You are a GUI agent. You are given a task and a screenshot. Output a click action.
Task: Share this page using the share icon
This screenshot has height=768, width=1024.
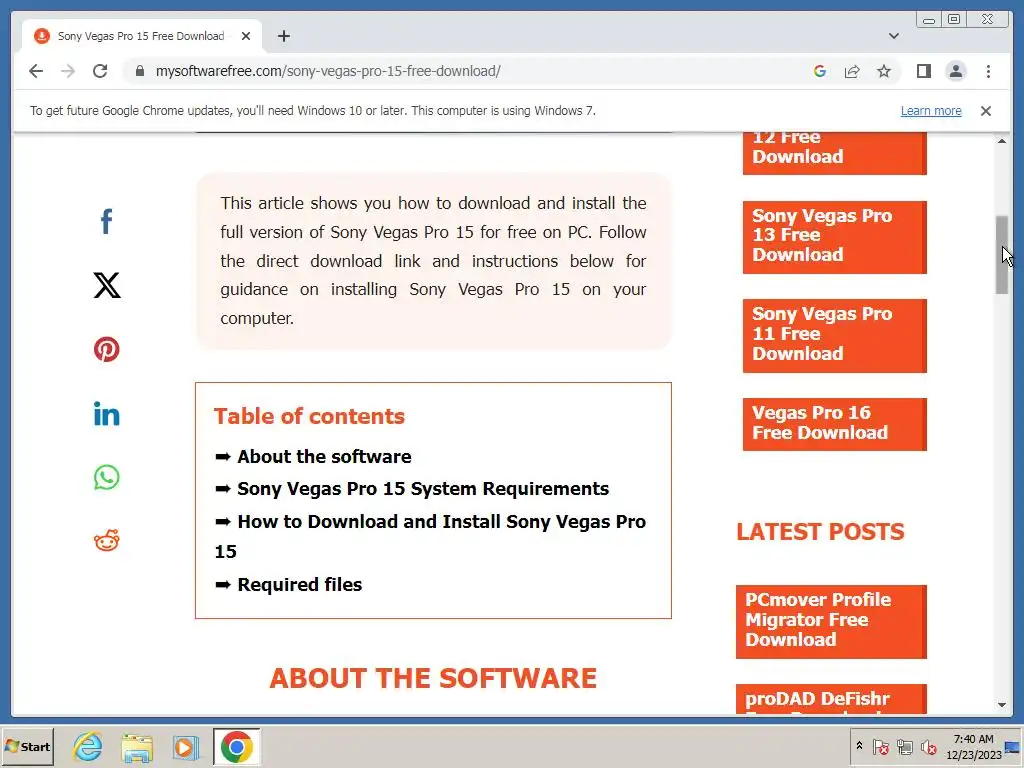pyautogui.click(x=852, y=71)
